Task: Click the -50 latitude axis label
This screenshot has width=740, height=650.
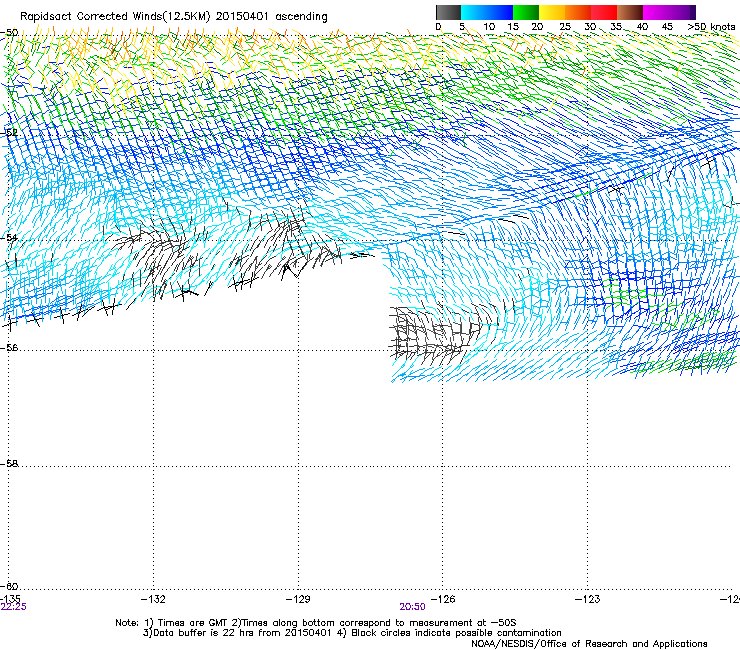Action: pos(9,33)
